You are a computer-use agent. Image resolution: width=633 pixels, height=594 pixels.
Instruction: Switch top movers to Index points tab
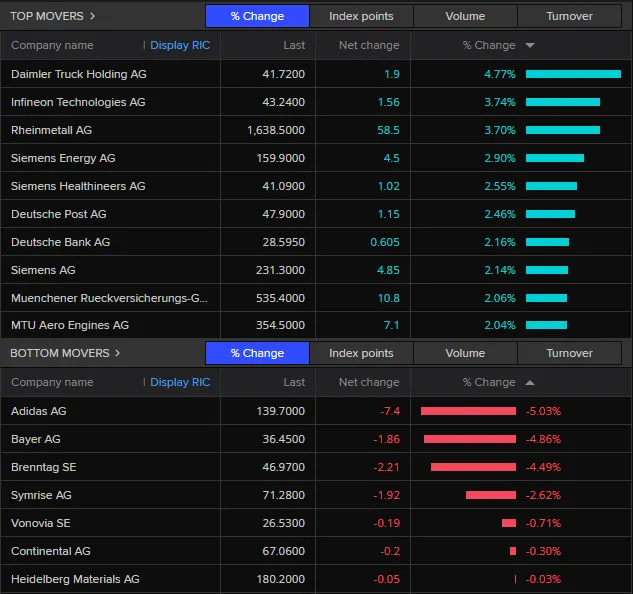coord(361,16)
